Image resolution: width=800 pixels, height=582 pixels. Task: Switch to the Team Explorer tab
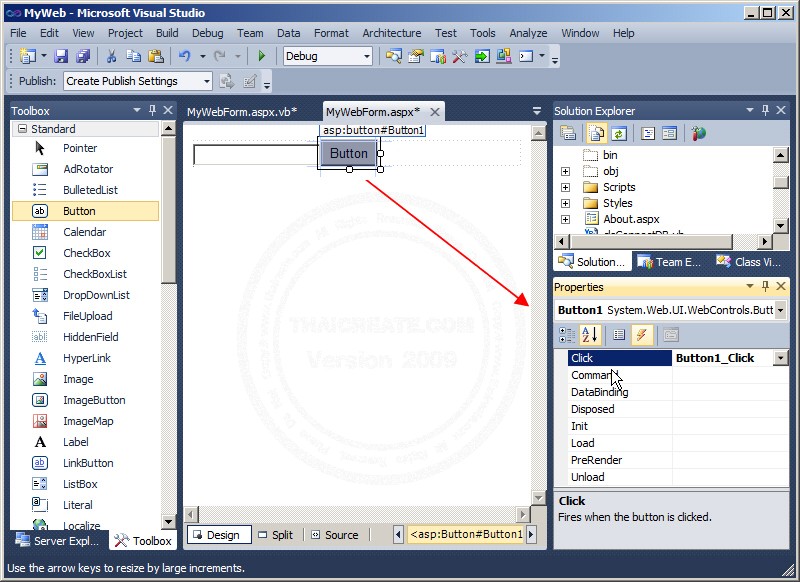pos(668,262)
